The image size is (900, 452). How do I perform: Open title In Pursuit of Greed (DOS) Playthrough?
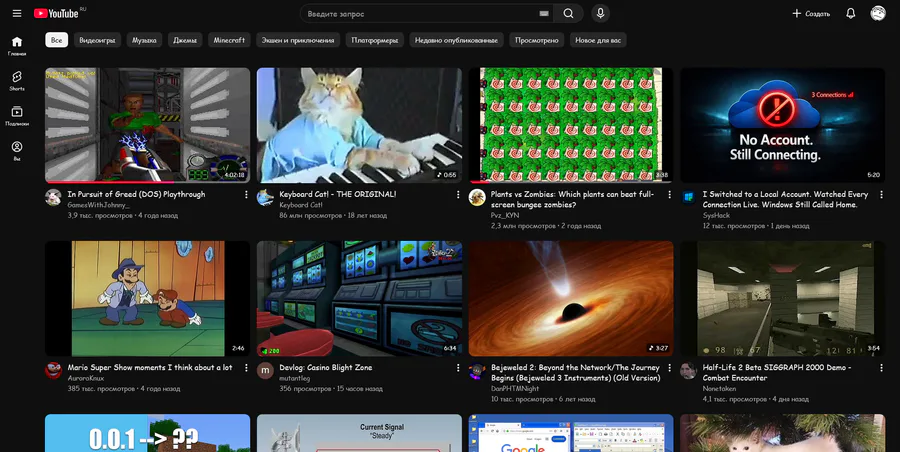[136, 194]
